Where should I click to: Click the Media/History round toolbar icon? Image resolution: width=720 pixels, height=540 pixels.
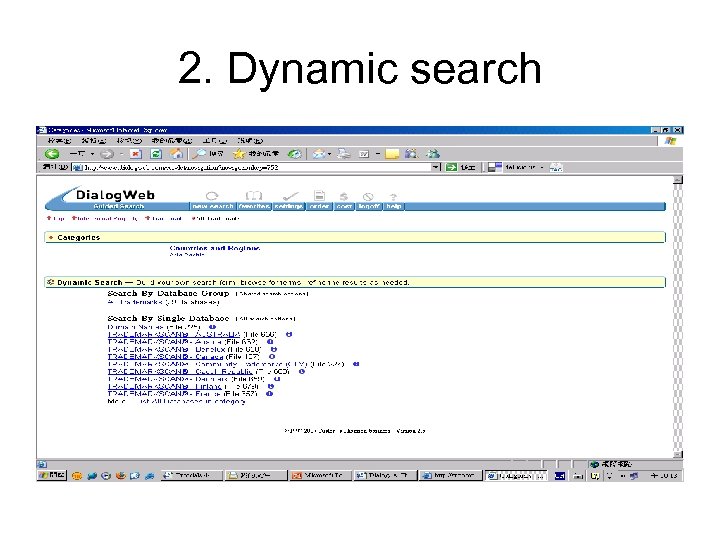(x=294, y=154)
